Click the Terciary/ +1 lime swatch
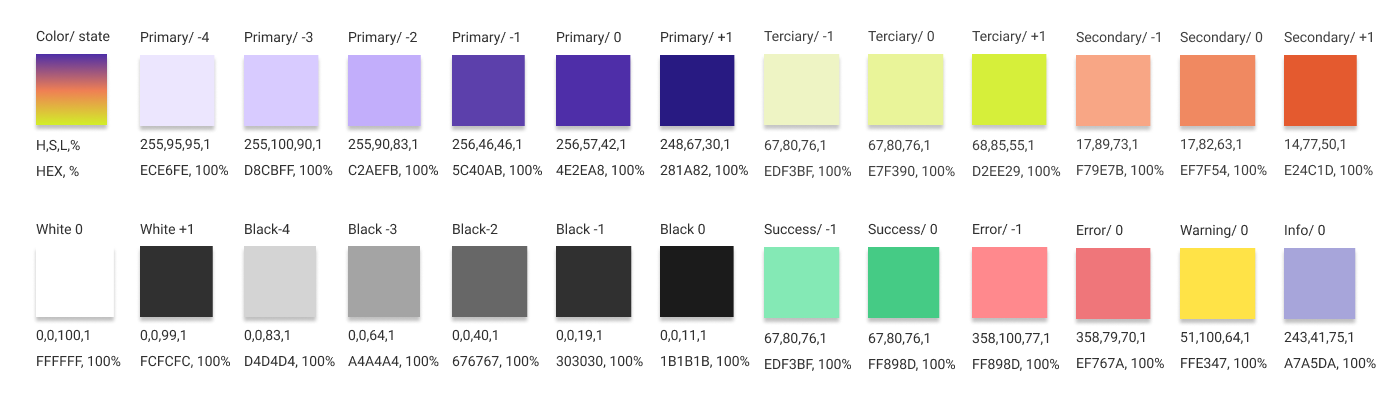1400x409 pixels. (x=1009, y=90)
